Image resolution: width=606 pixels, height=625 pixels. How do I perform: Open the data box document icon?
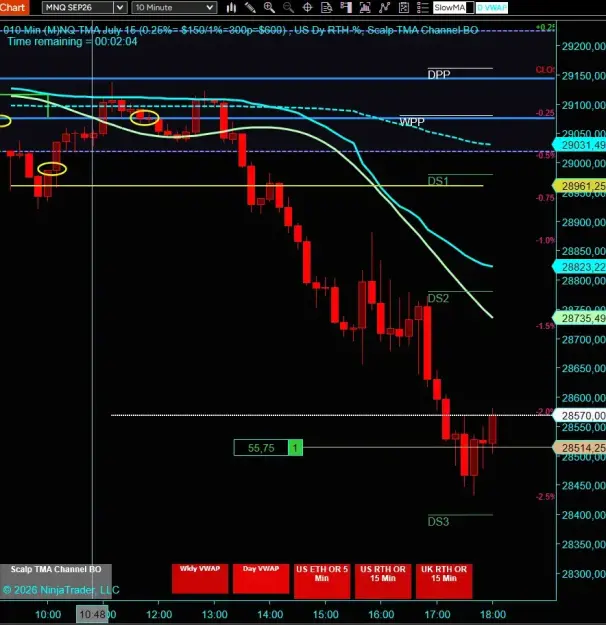(327, 8)
